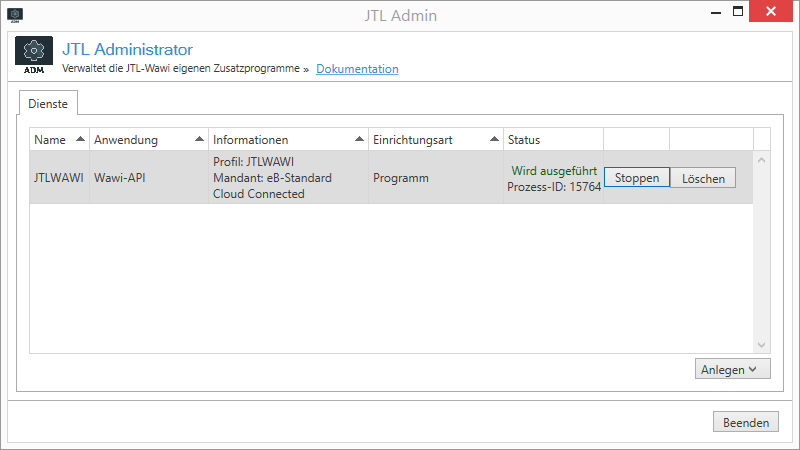
Task: Click the Programm setup type cell
Action: point(400,178)
